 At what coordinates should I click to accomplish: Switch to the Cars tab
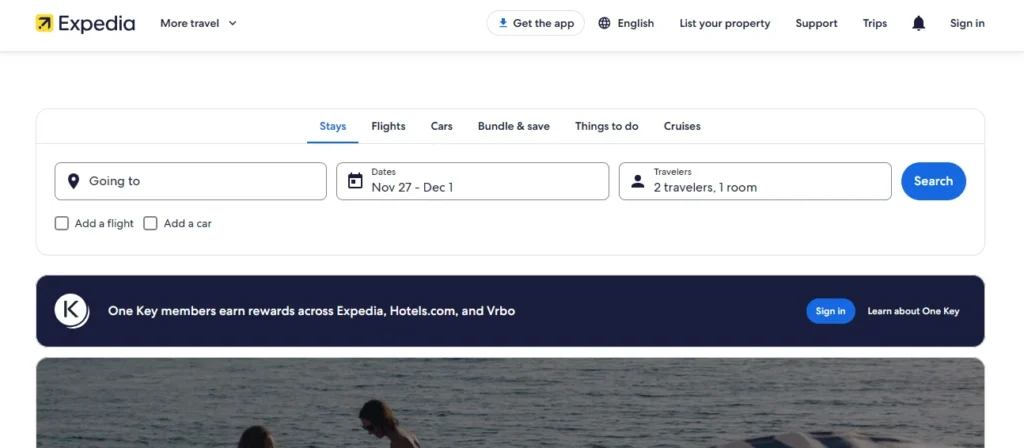441,127
